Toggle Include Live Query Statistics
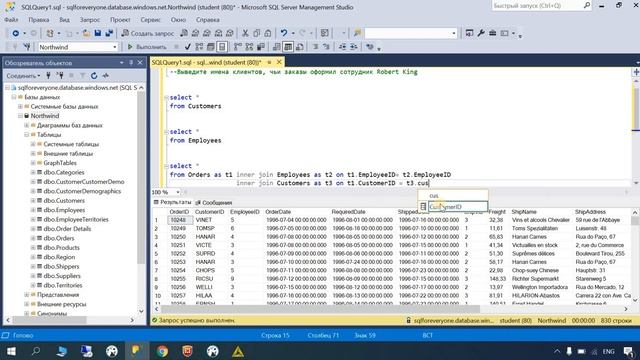The image size is (640, 360). 249,47
